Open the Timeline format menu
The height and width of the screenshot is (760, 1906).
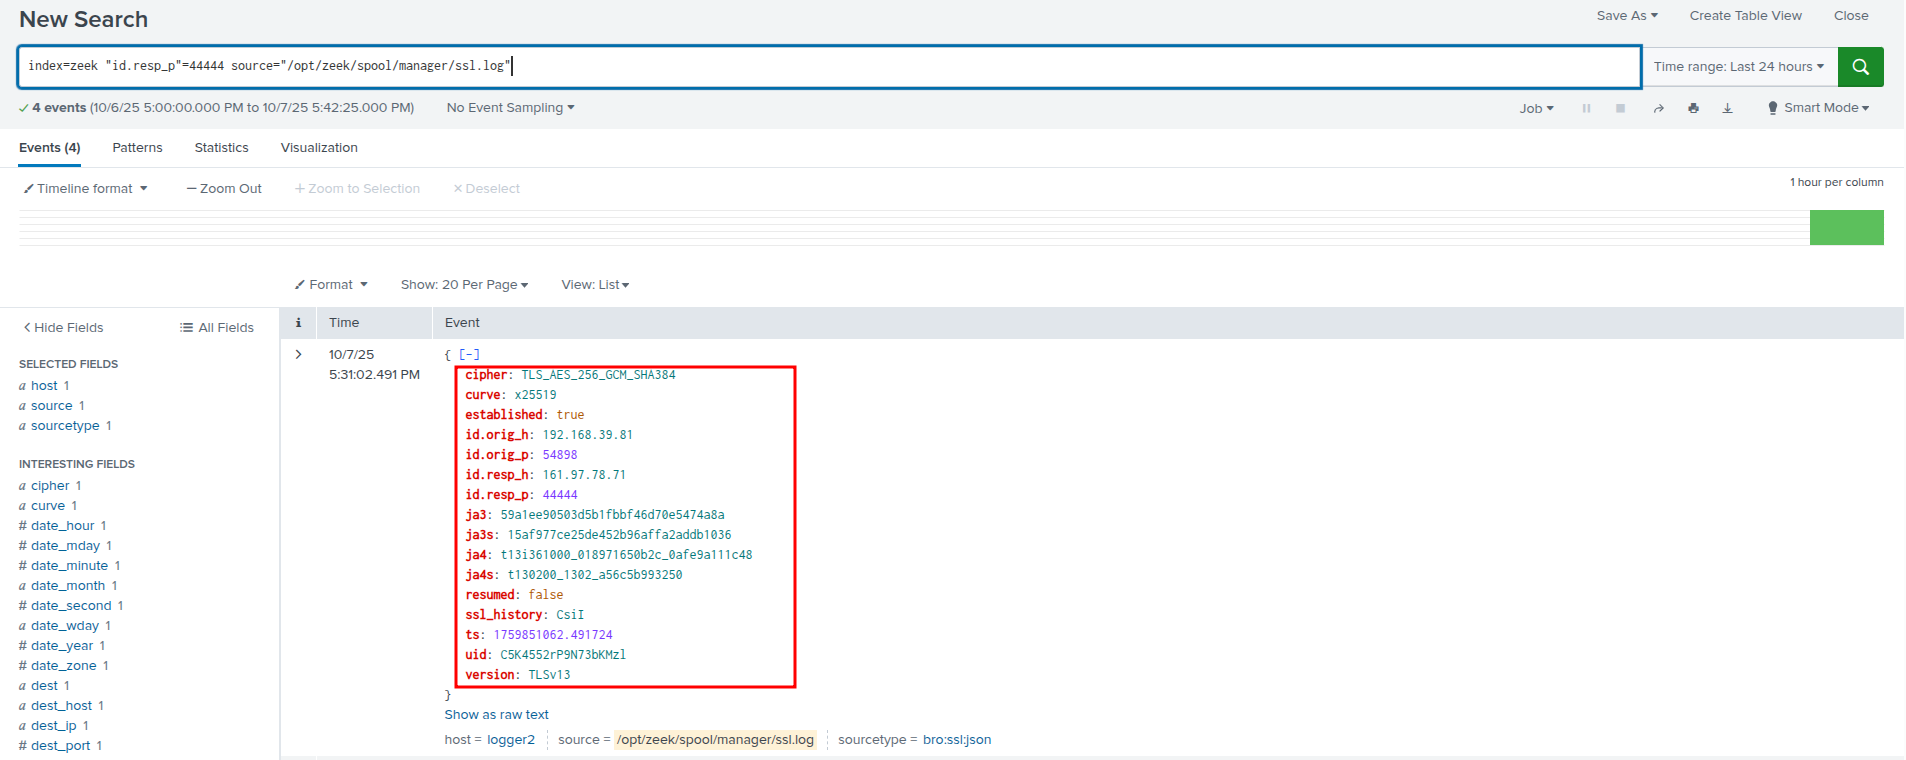pos(86,189)
